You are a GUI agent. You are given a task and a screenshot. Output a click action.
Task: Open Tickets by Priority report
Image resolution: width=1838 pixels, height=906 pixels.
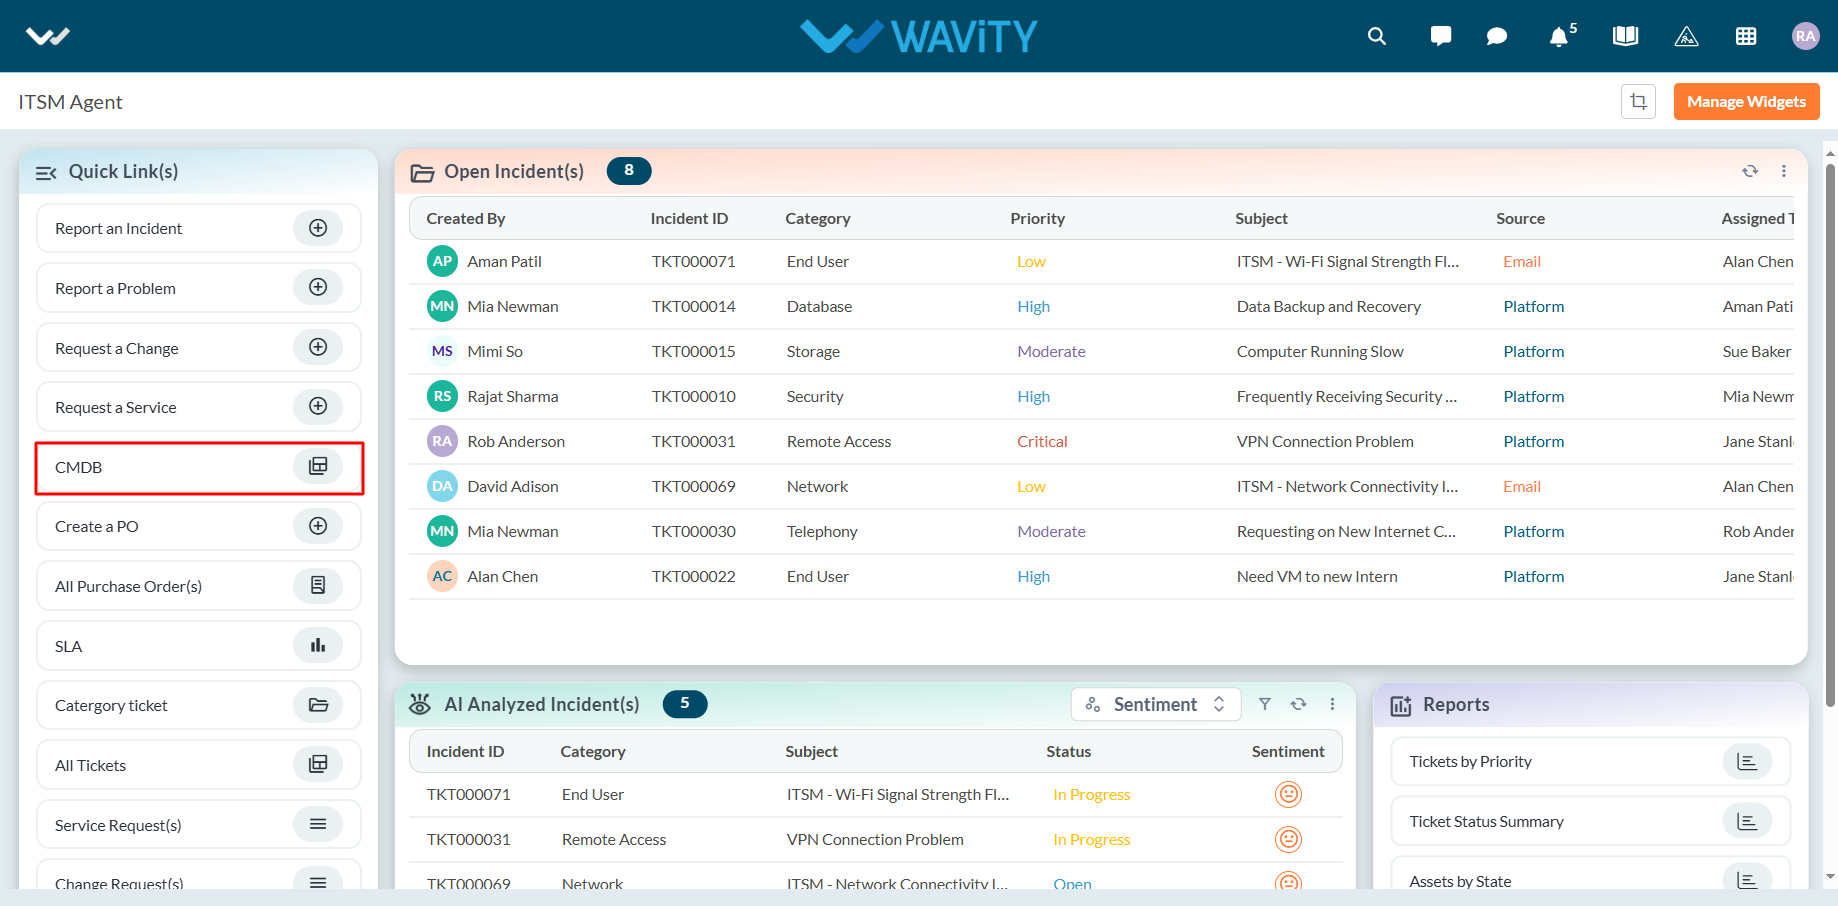[x=1590, y=761]
